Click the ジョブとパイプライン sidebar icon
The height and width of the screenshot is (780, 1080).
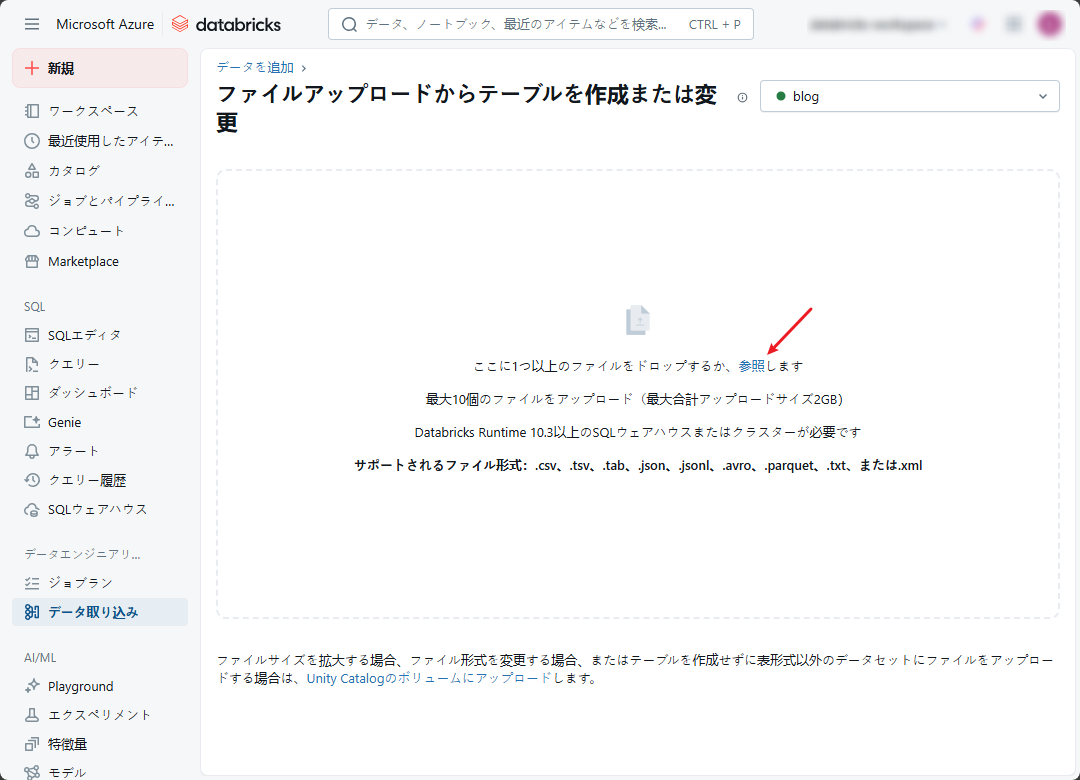click(32, 201)
